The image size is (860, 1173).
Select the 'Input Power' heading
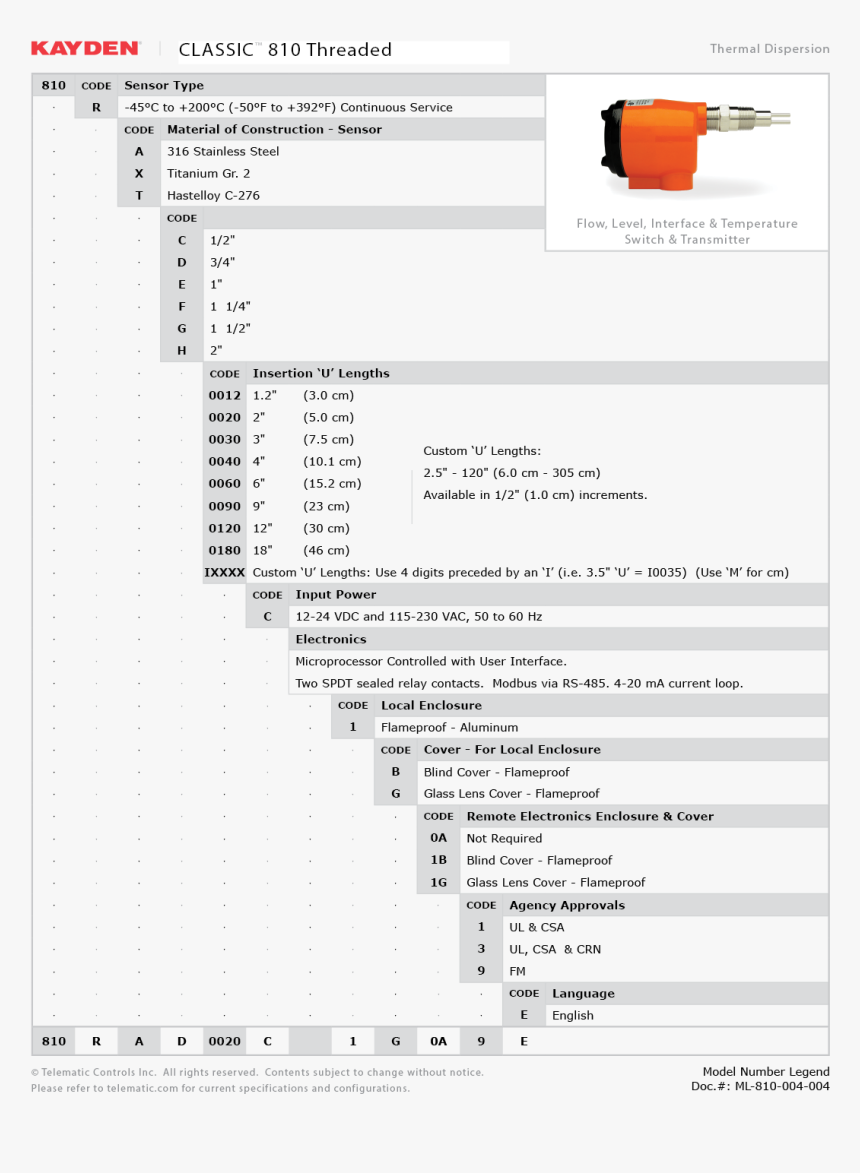tap(336, 595)
